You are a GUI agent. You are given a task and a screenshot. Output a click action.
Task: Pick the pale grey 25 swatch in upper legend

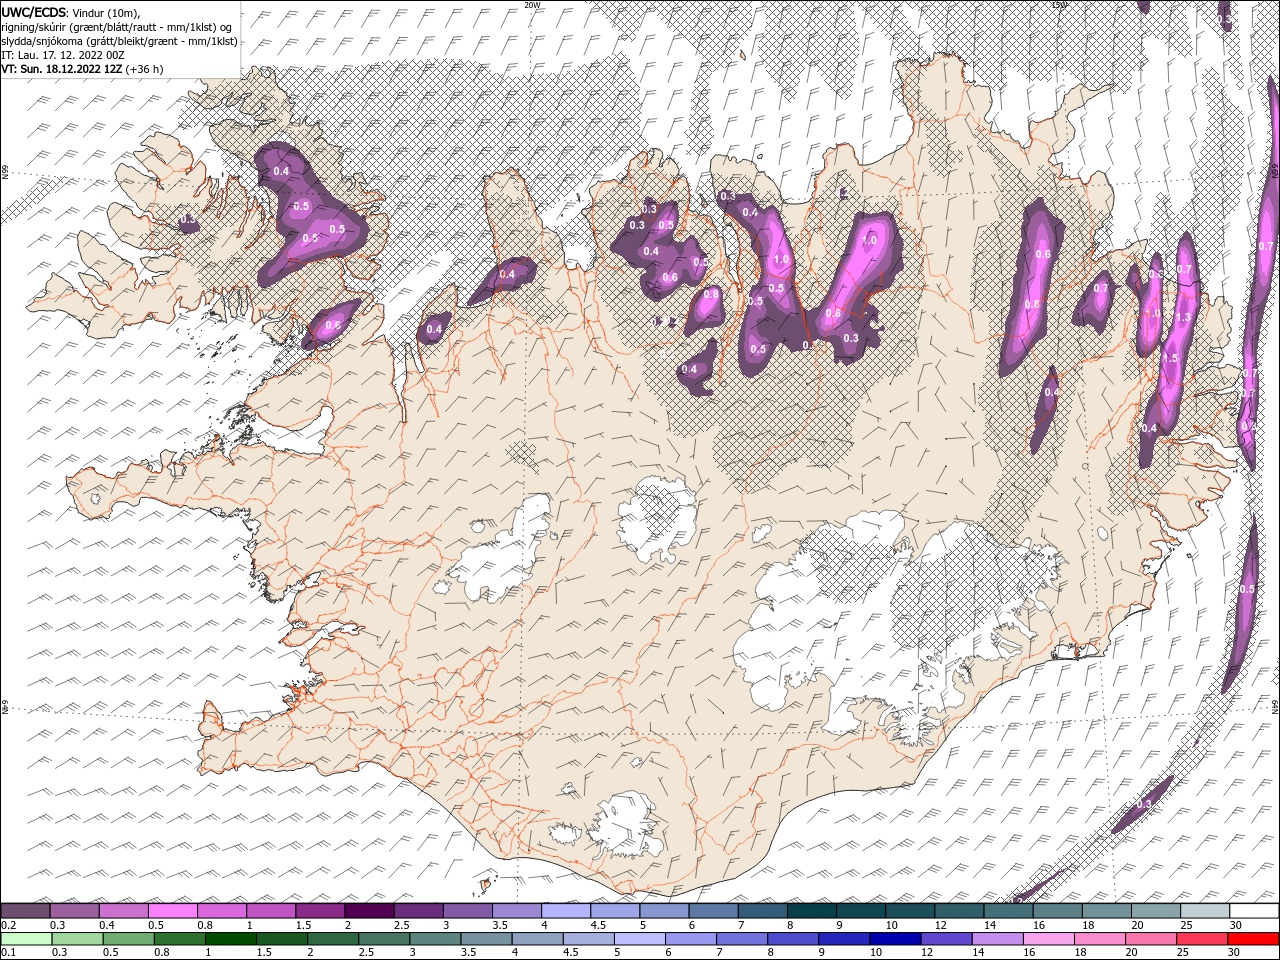[1204, 911]
